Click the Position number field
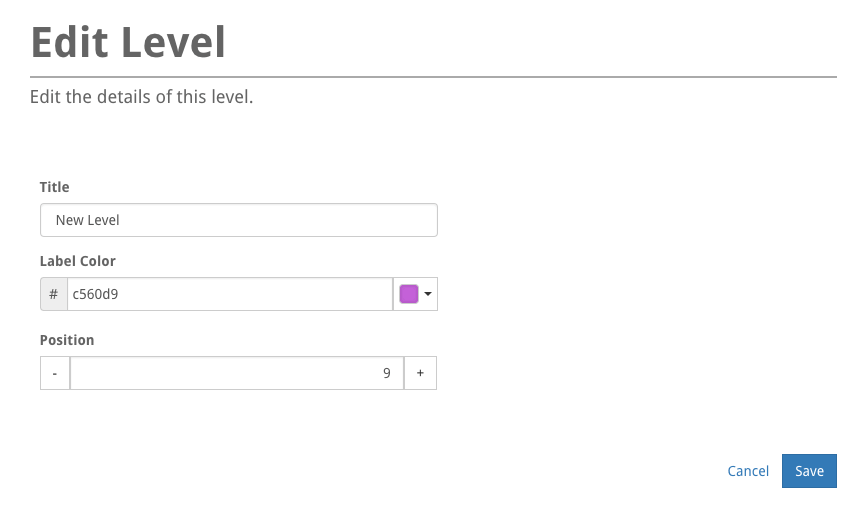The width and height of the screenshot is (868, 525). (x=236, y=373)
